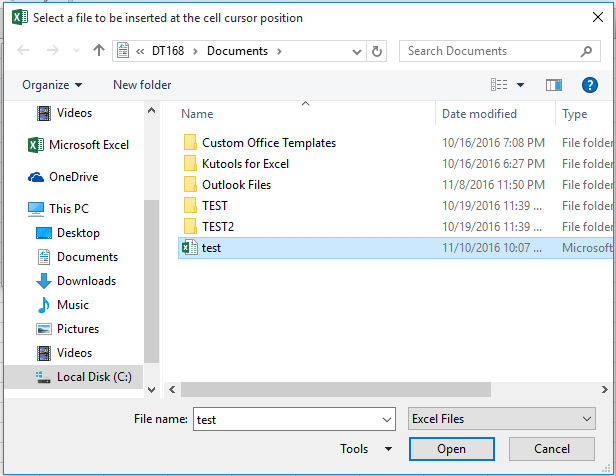Show the preview pane
Screen dimensions: 616x476
[552, 85]
